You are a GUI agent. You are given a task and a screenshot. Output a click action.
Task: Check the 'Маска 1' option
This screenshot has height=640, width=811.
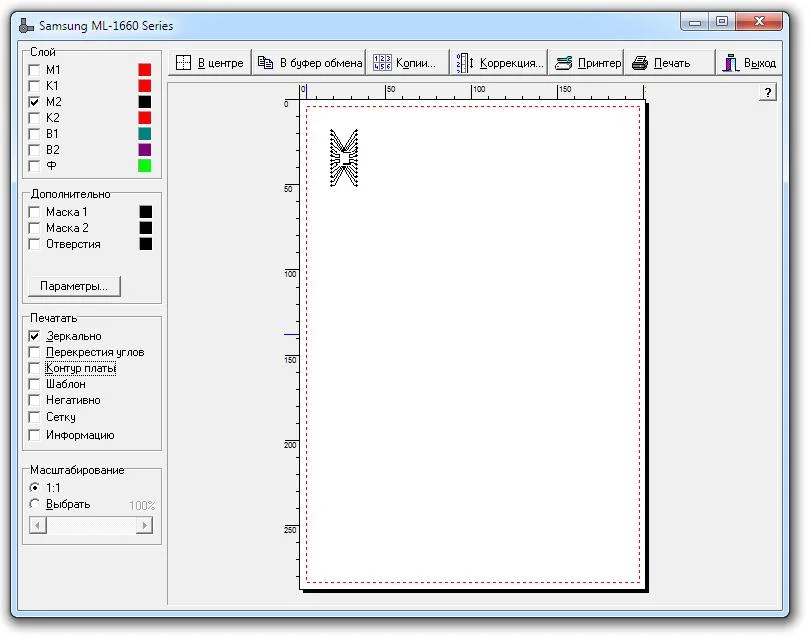coord(34,212)
